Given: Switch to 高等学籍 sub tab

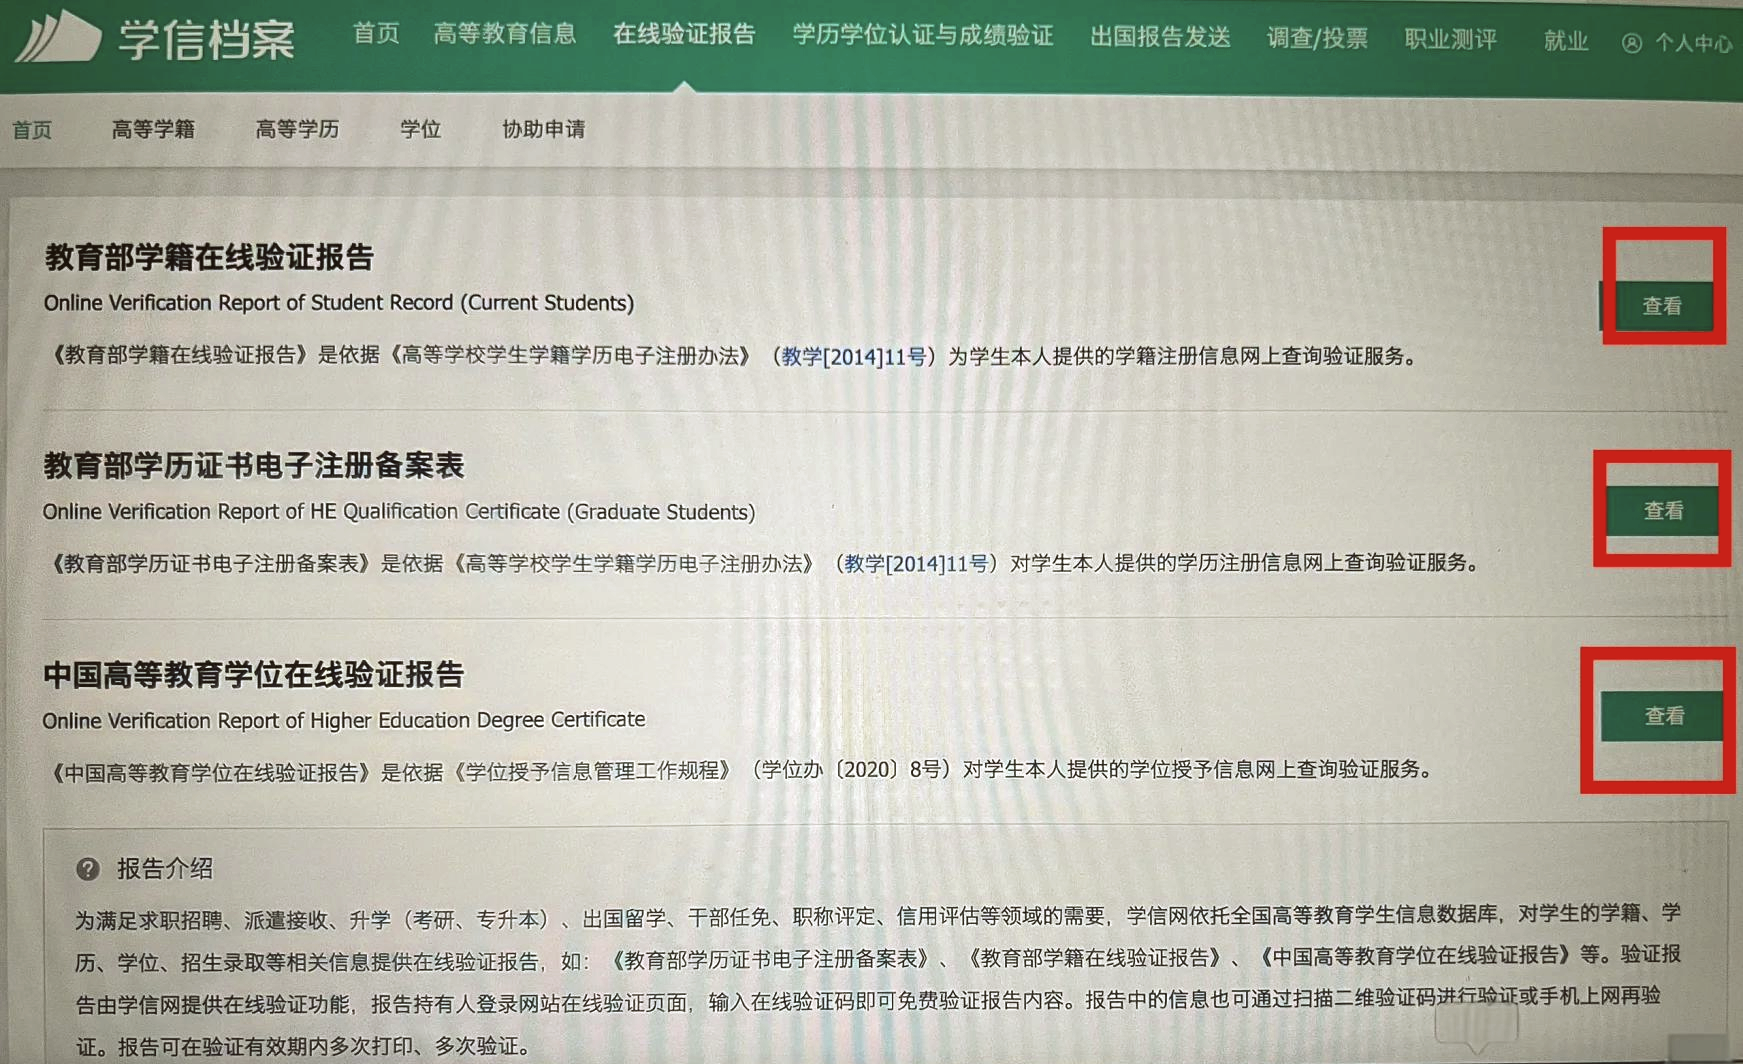Looking at the screenshot, I should pos(153,129).
